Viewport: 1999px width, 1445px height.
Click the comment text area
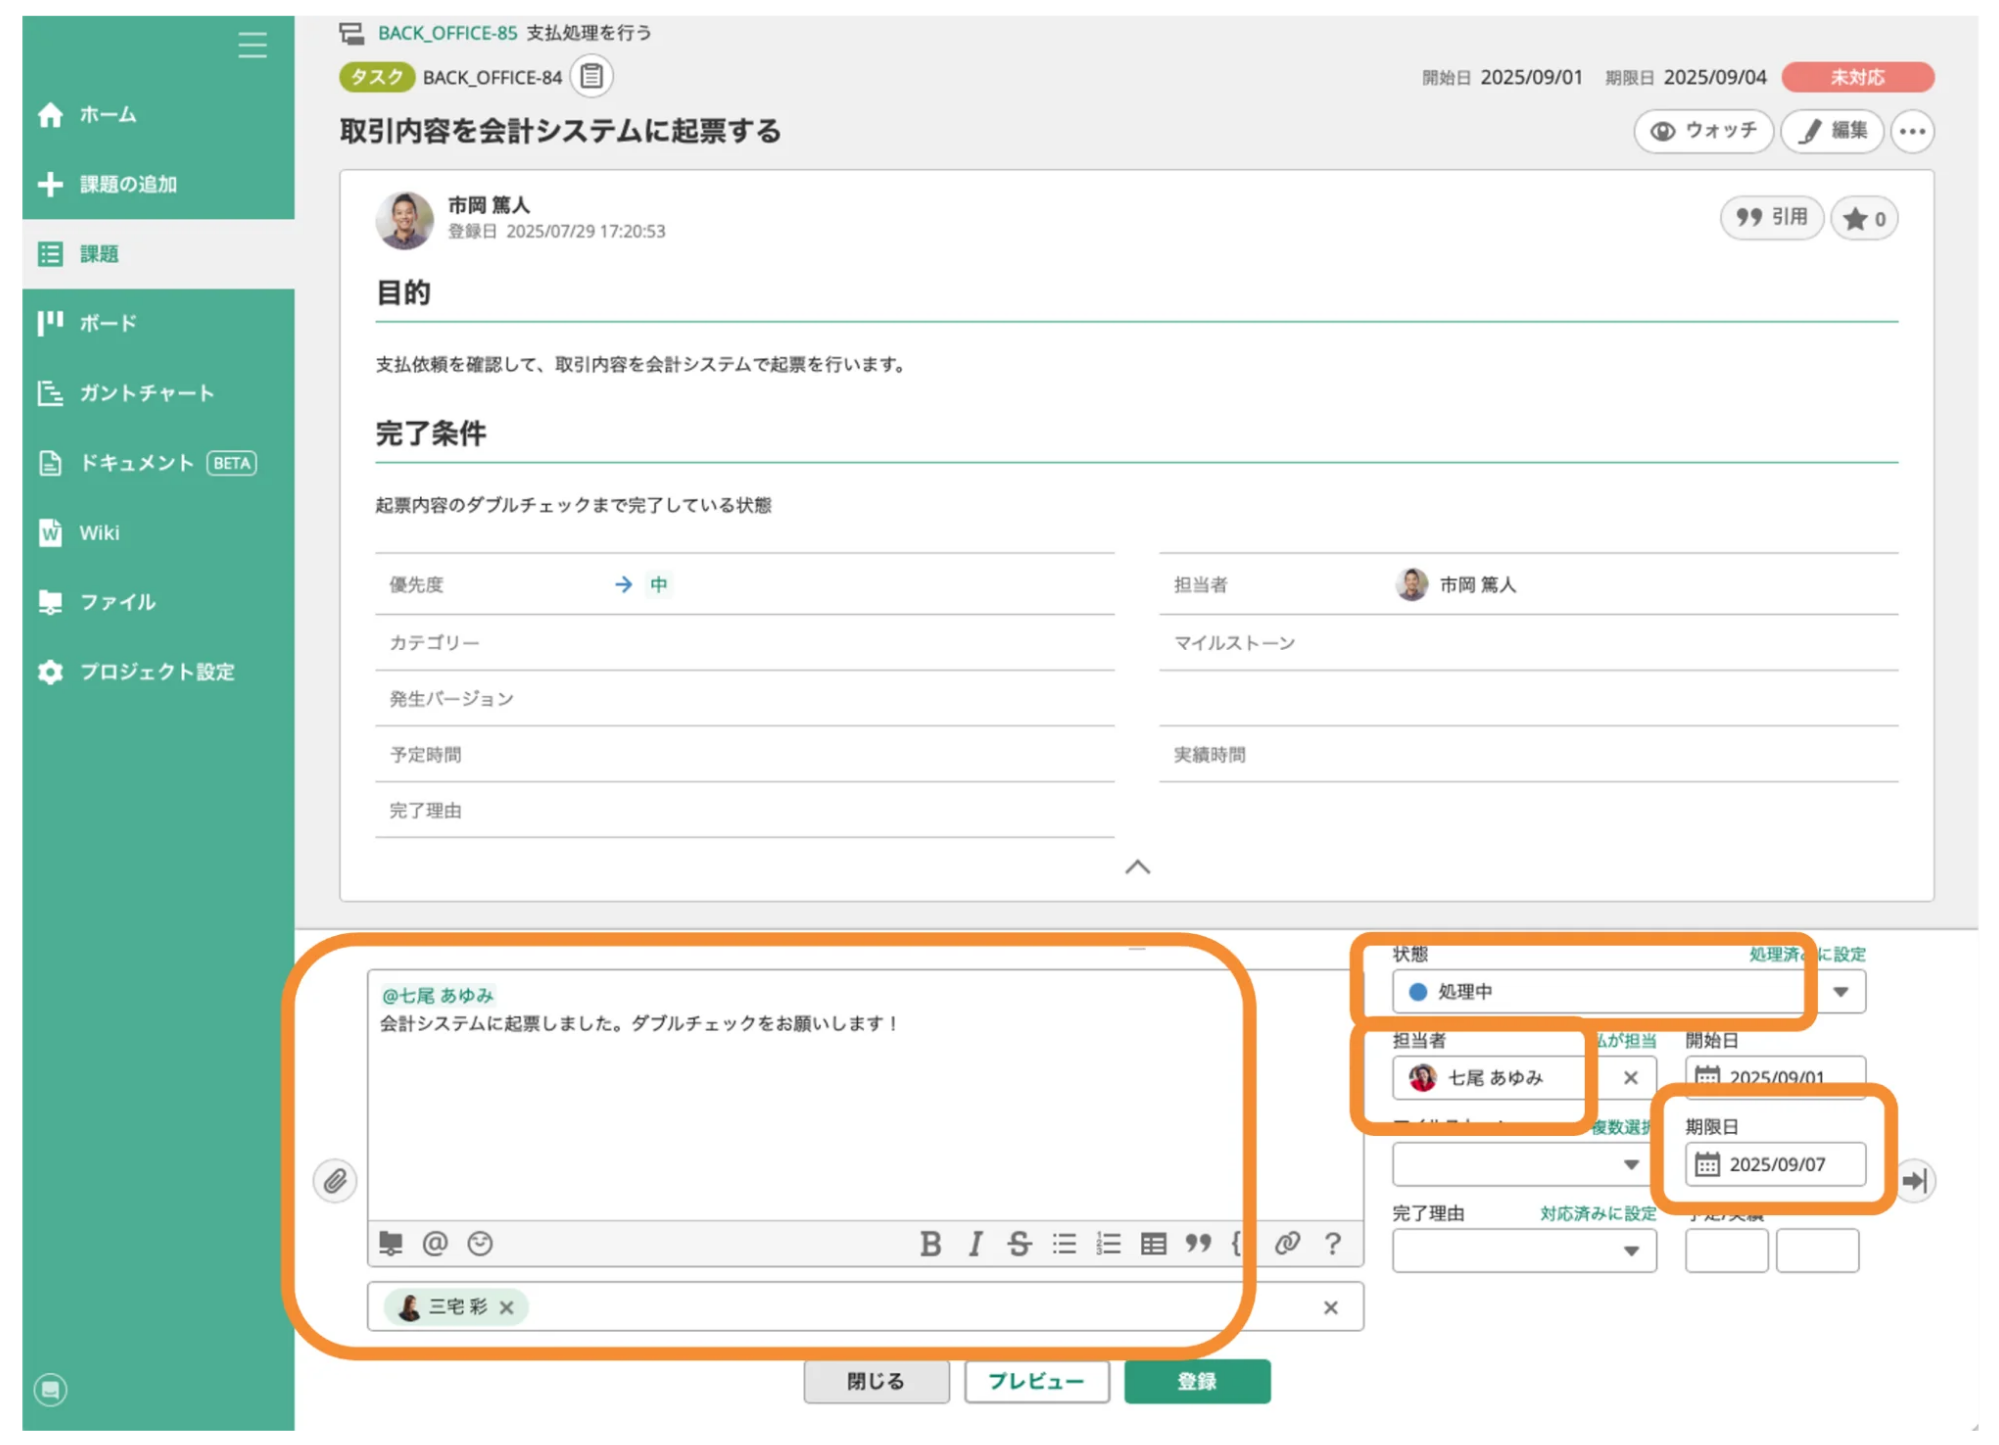(865, 1095)
